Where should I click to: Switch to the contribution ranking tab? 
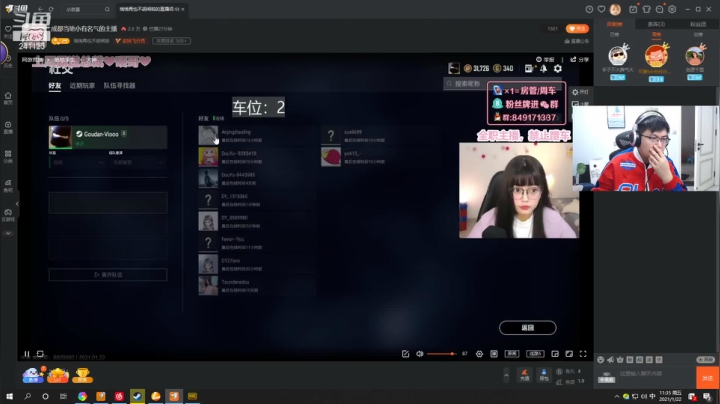(x=614, y=24)
